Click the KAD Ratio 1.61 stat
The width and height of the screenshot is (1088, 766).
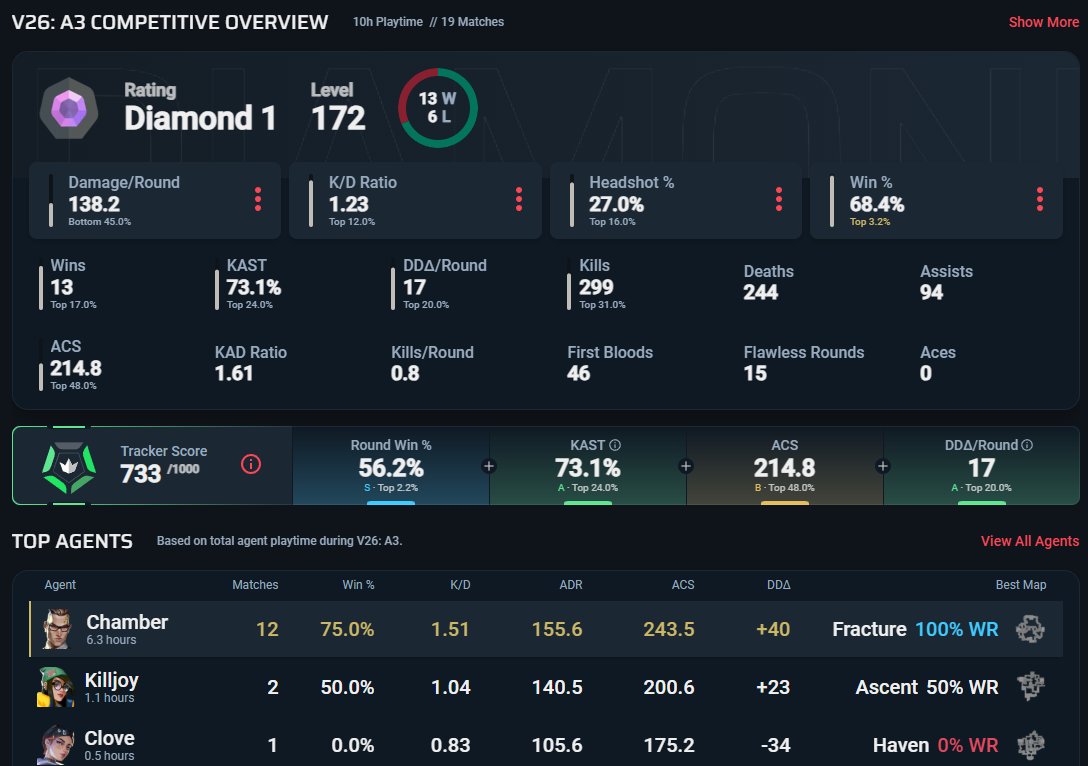[250, 363]
